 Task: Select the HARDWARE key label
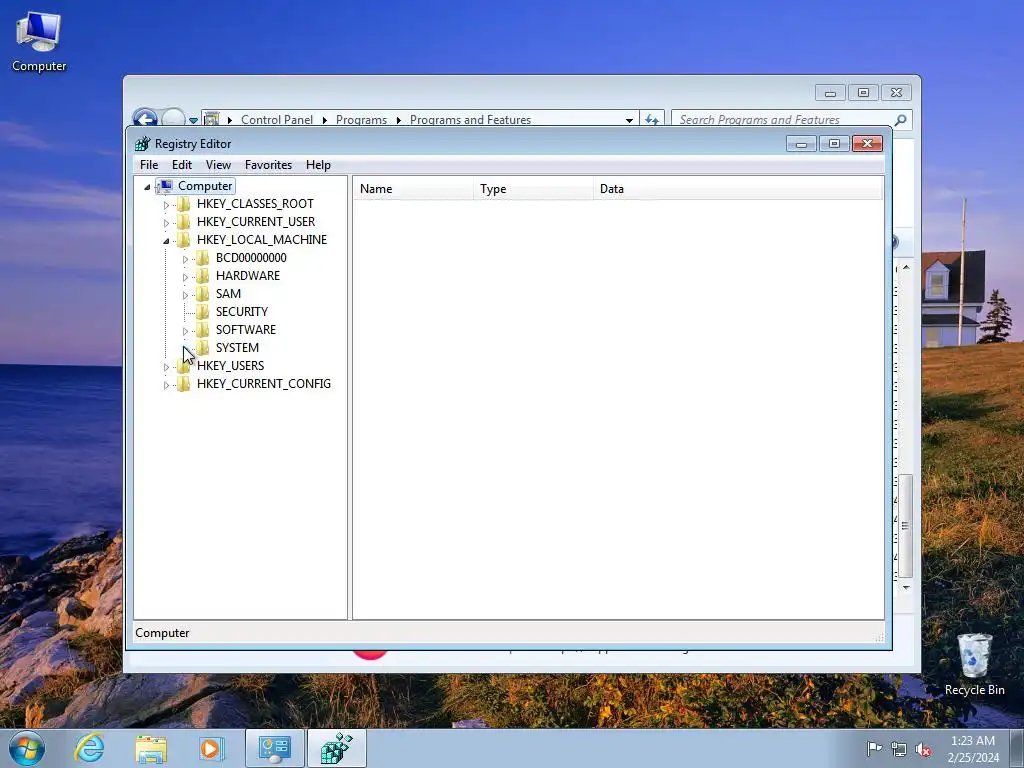click(x=248, y=276)
